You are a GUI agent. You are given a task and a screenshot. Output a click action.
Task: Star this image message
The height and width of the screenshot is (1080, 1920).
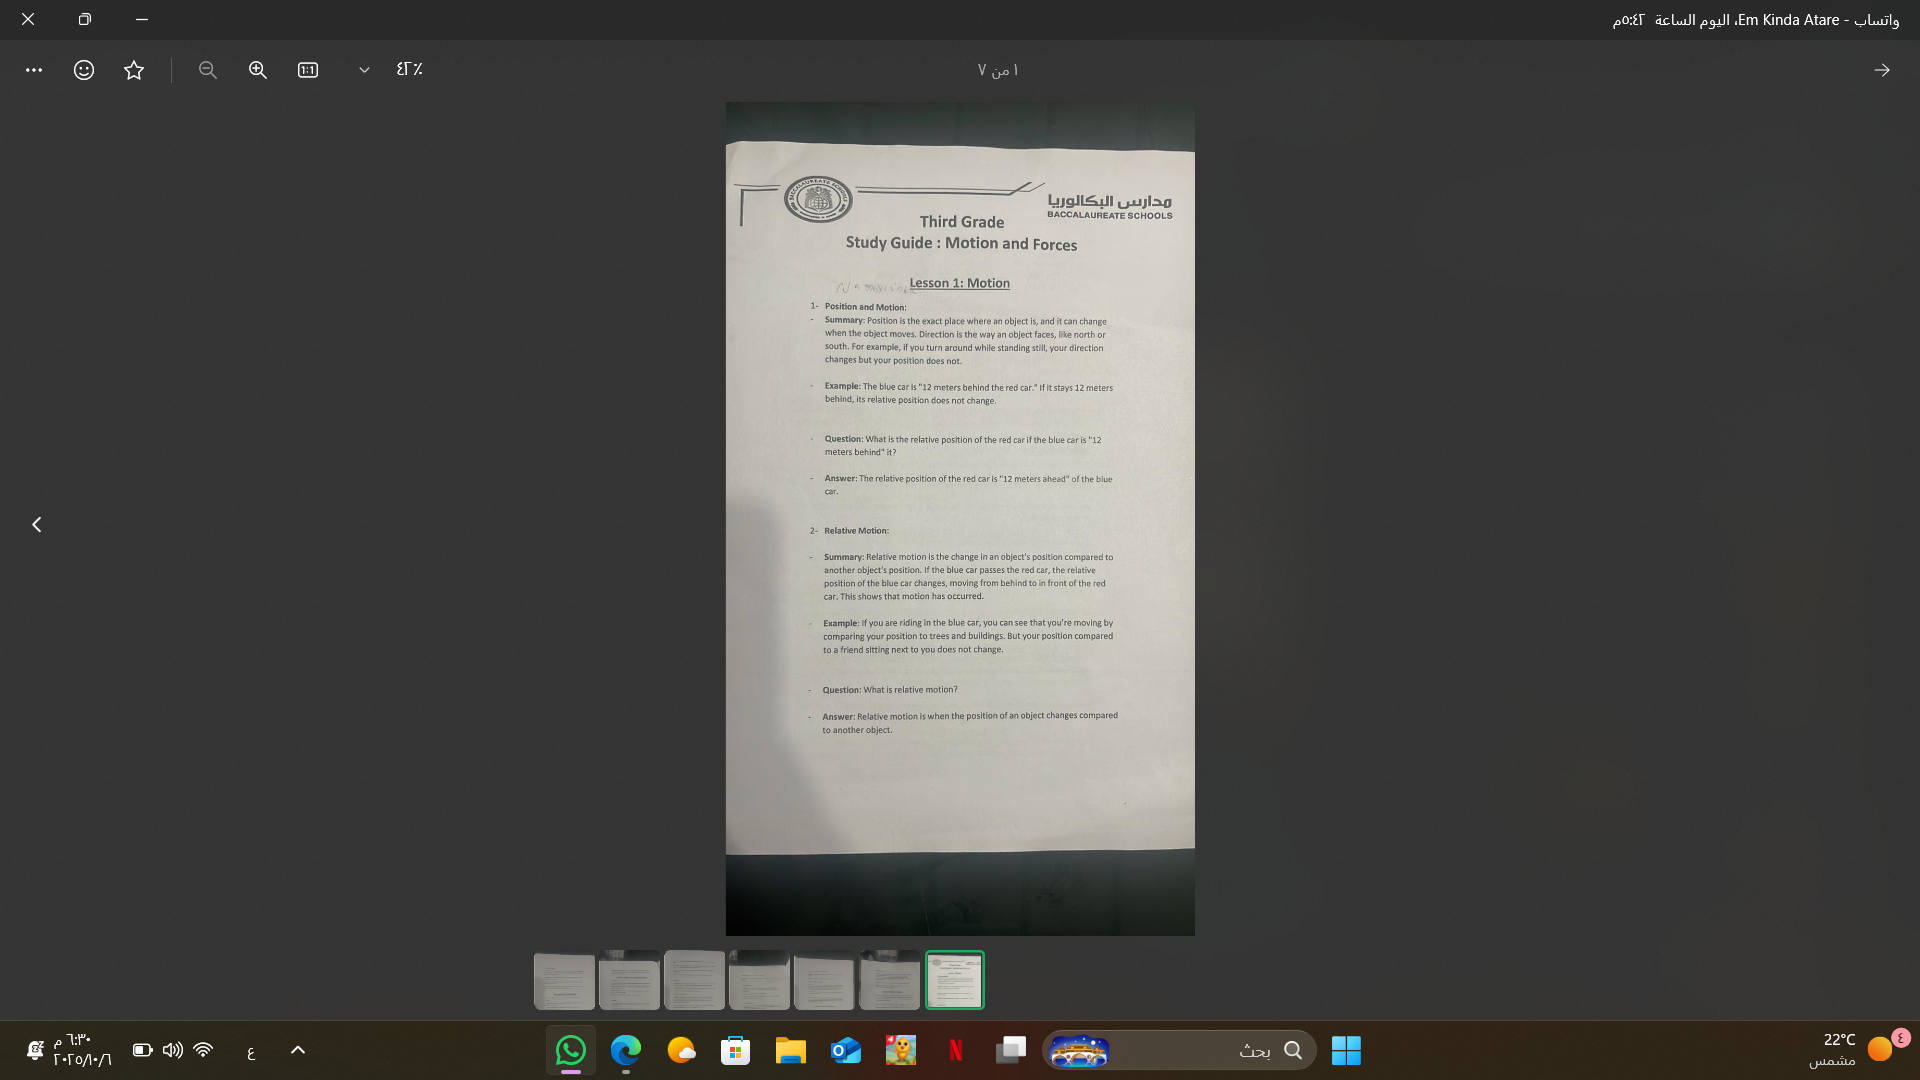click(134, 70)
